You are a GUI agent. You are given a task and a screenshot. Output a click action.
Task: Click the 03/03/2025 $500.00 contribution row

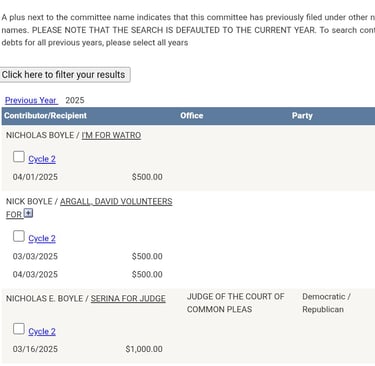[x=88, y=256]
